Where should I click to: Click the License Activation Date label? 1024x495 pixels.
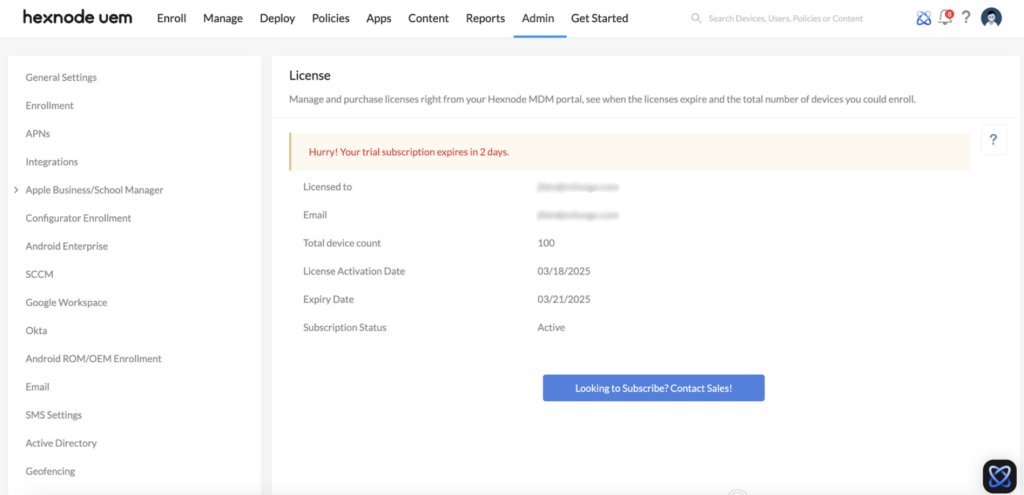(x=354, y=271)
